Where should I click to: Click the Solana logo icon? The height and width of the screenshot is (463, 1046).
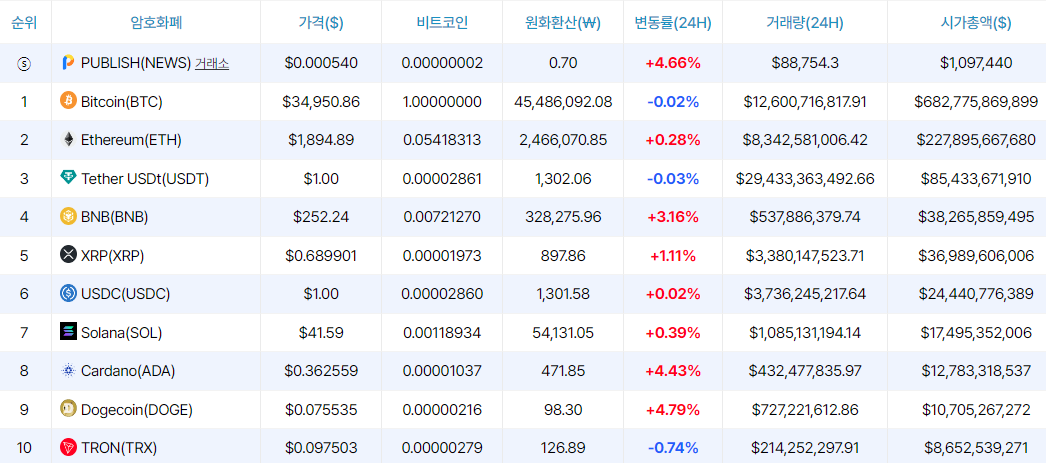coord(68,332)
